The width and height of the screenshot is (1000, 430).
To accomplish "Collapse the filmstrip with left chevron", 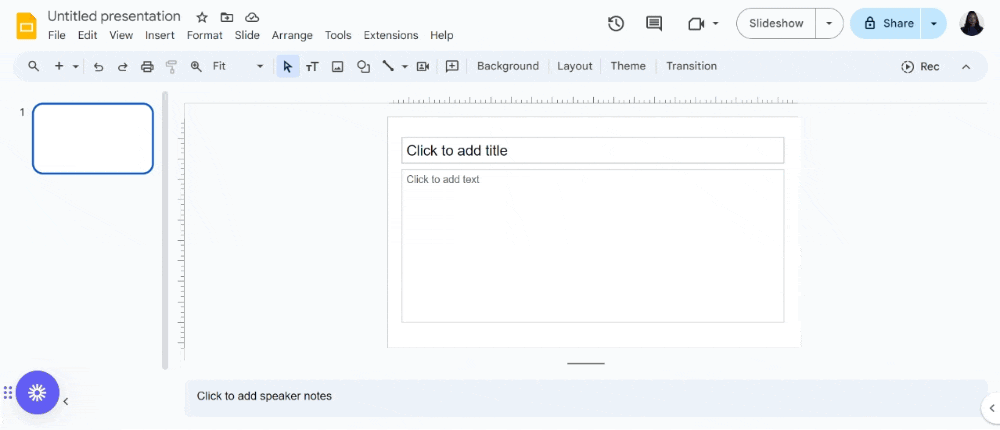I will [x=66, y=401].
